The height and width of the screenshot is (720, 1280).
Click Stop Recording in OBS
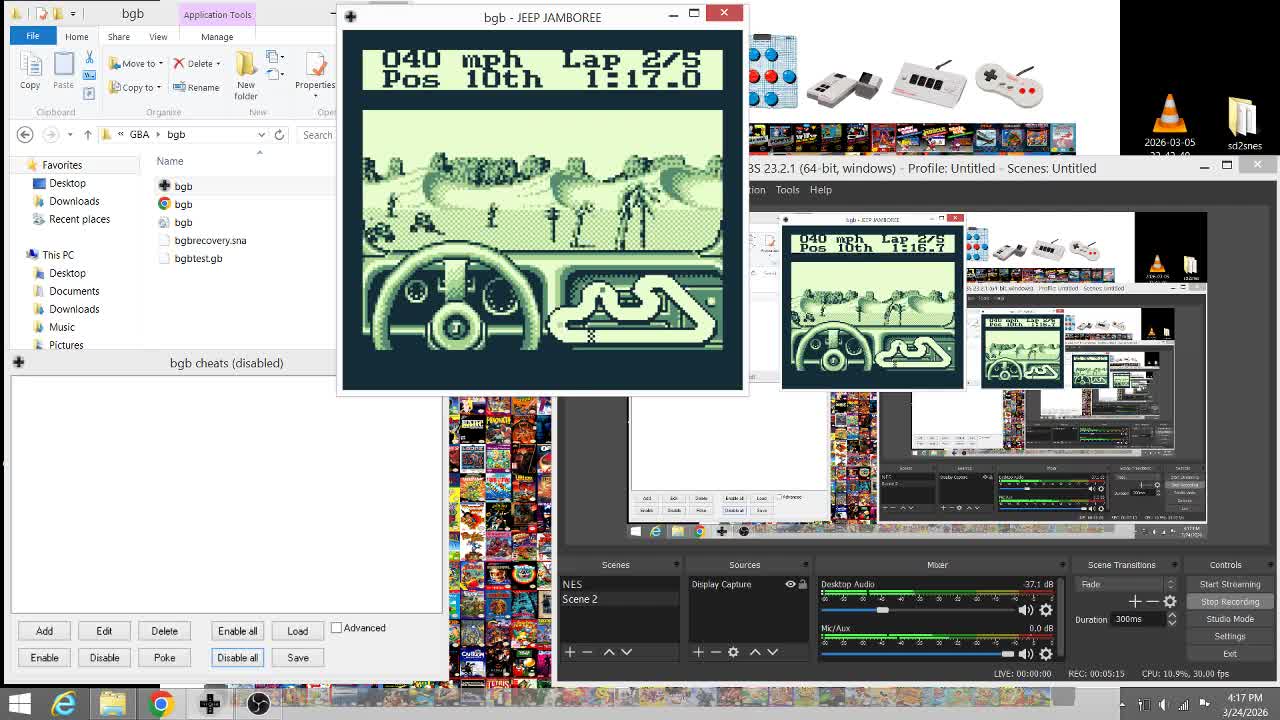coord(1229,602)
